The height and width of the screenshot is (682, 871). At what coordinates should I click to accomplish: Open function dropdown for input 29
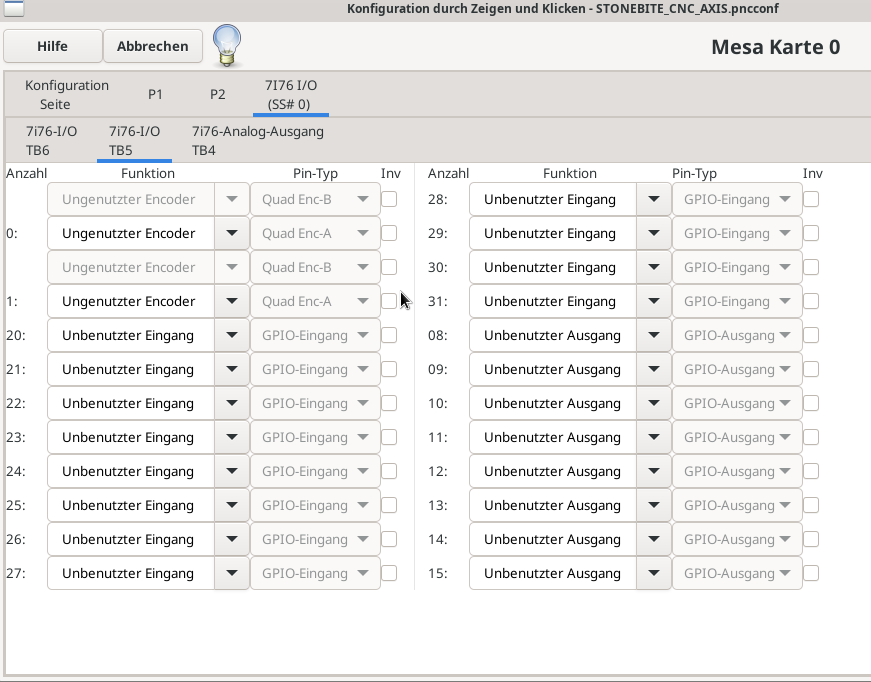tap(654, 233)
